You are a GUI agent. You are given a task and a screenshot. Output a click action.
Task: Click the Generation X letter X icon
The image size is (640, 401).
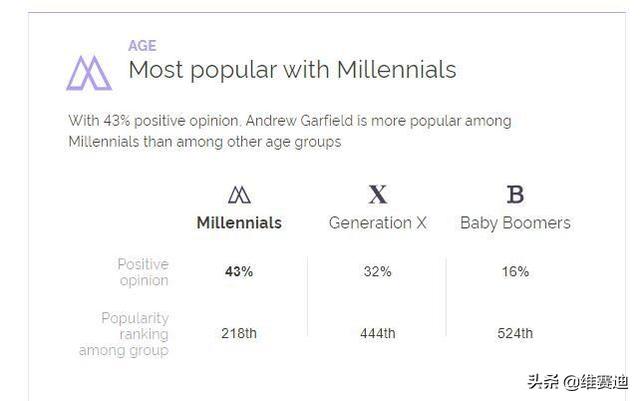pyautogui.click(x=378, y=194)
